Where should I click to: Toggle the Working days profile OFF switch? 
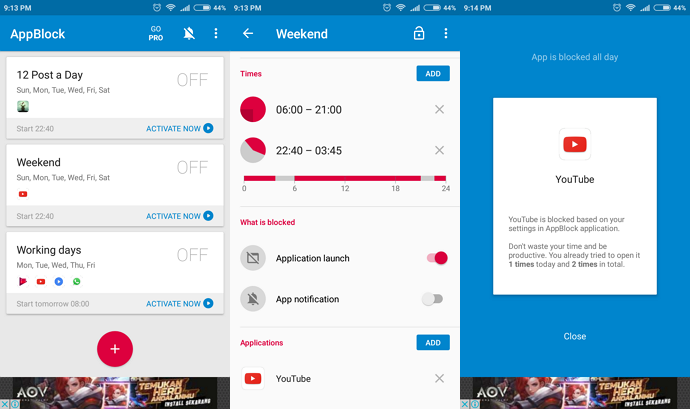pos(192,255)
